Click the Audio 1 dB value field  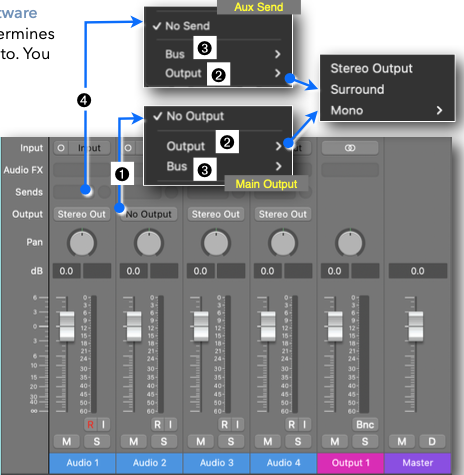[66, 271]
